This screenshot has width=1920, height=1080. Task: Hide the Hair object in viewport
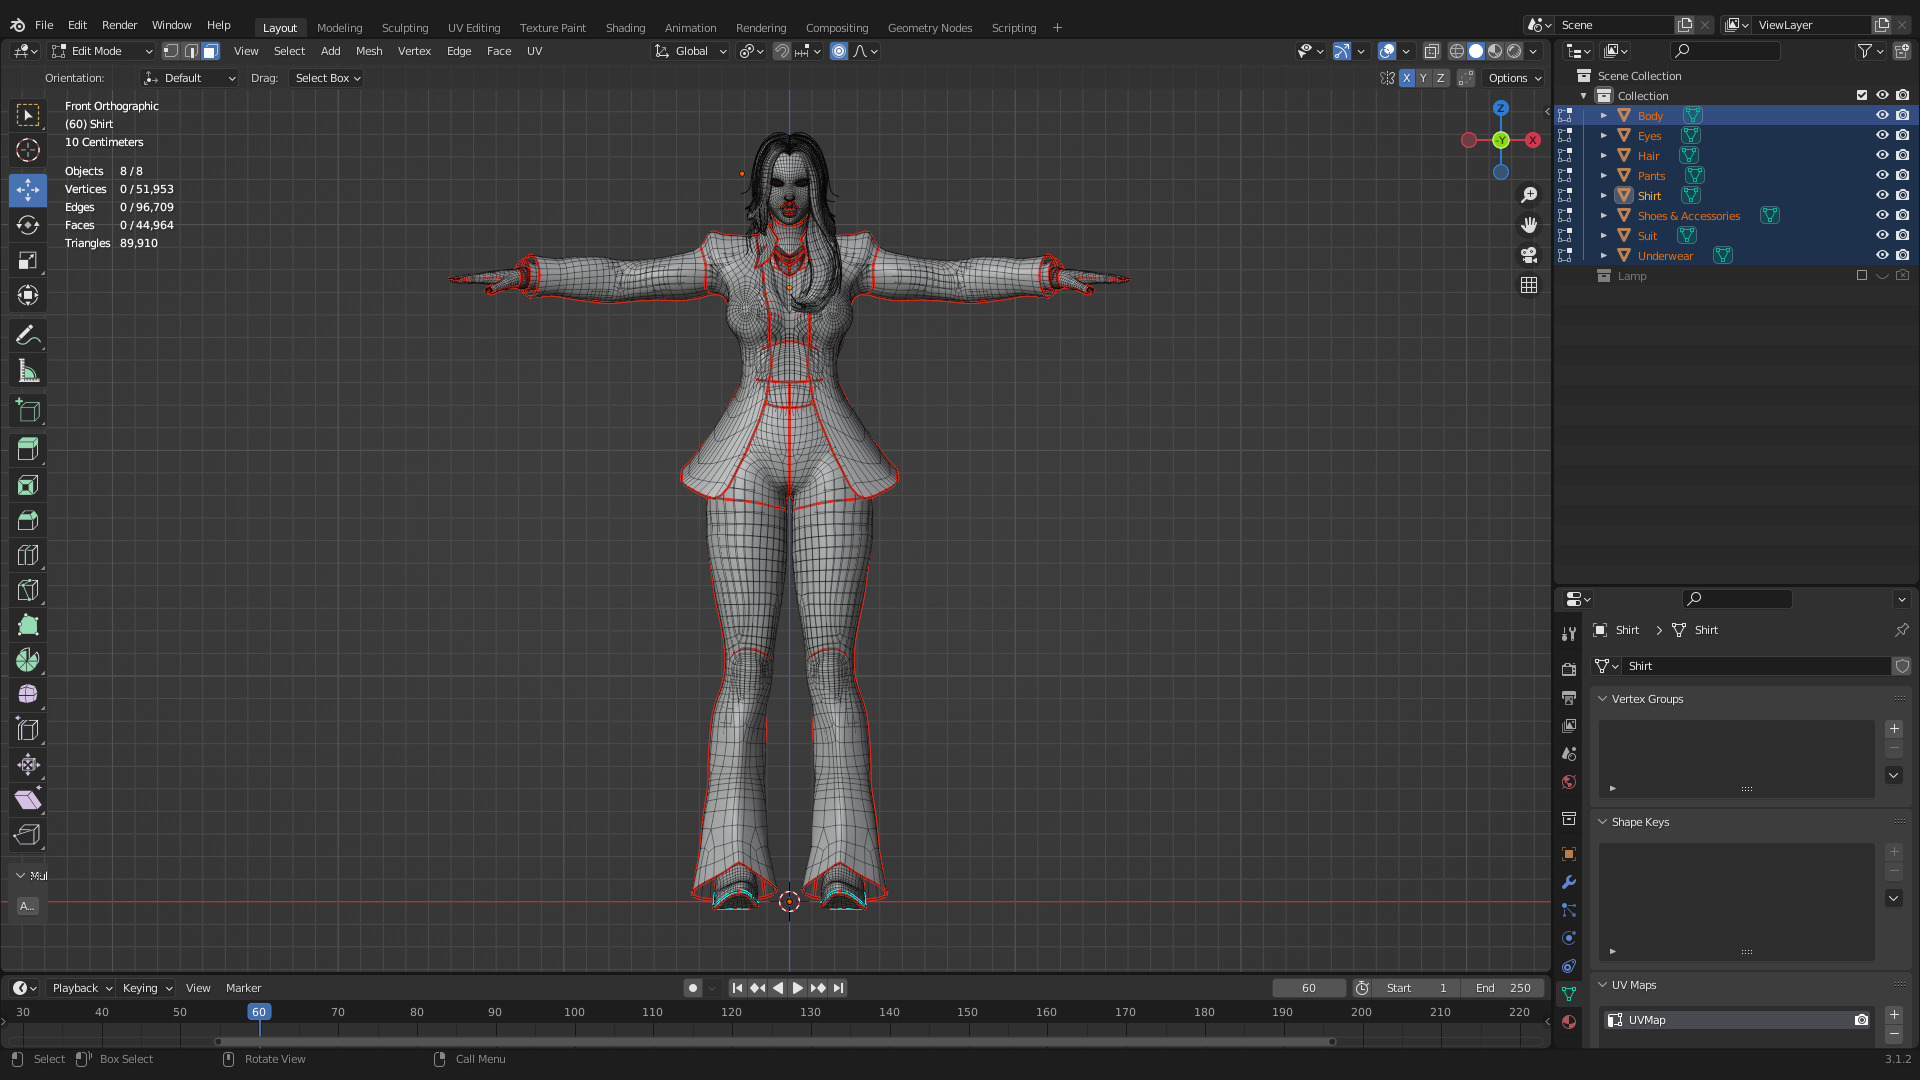click(x=1882, y=155)
